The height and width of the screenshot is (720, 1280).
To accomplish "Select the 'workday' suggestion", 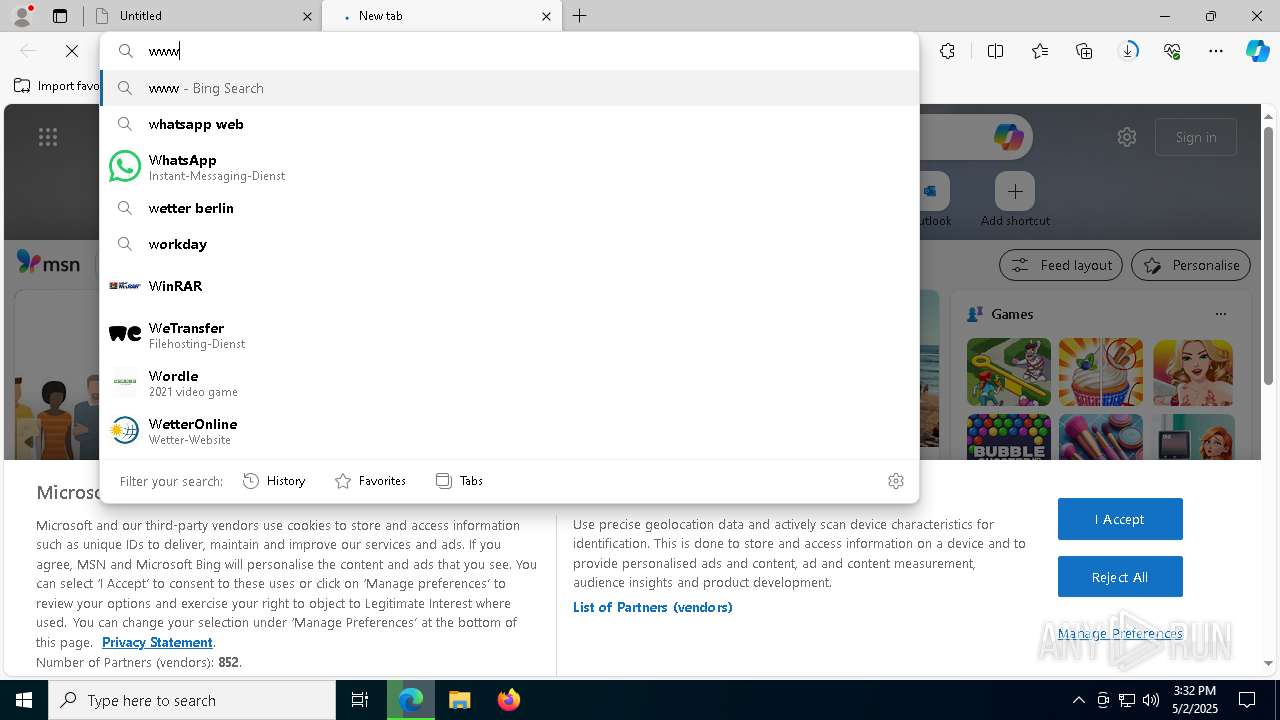I will click(x=510, y=244).
